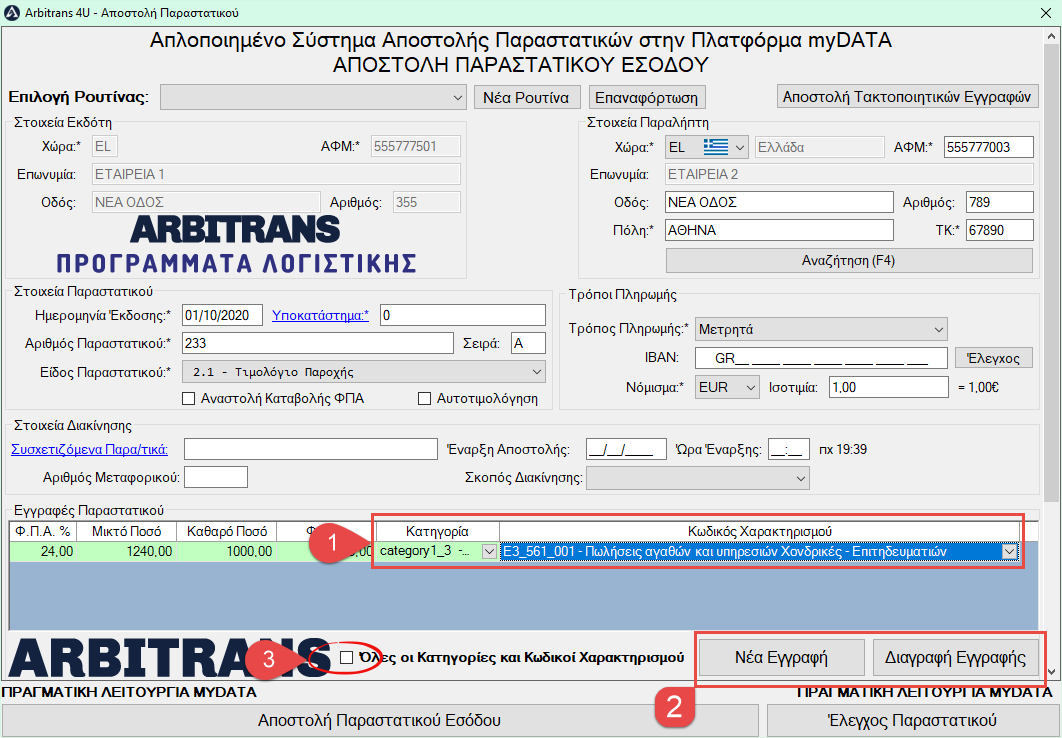1062x738 pixels.
Task: Click the Ώρα Έναρξης time field
Action: click(x=789, y=450)
